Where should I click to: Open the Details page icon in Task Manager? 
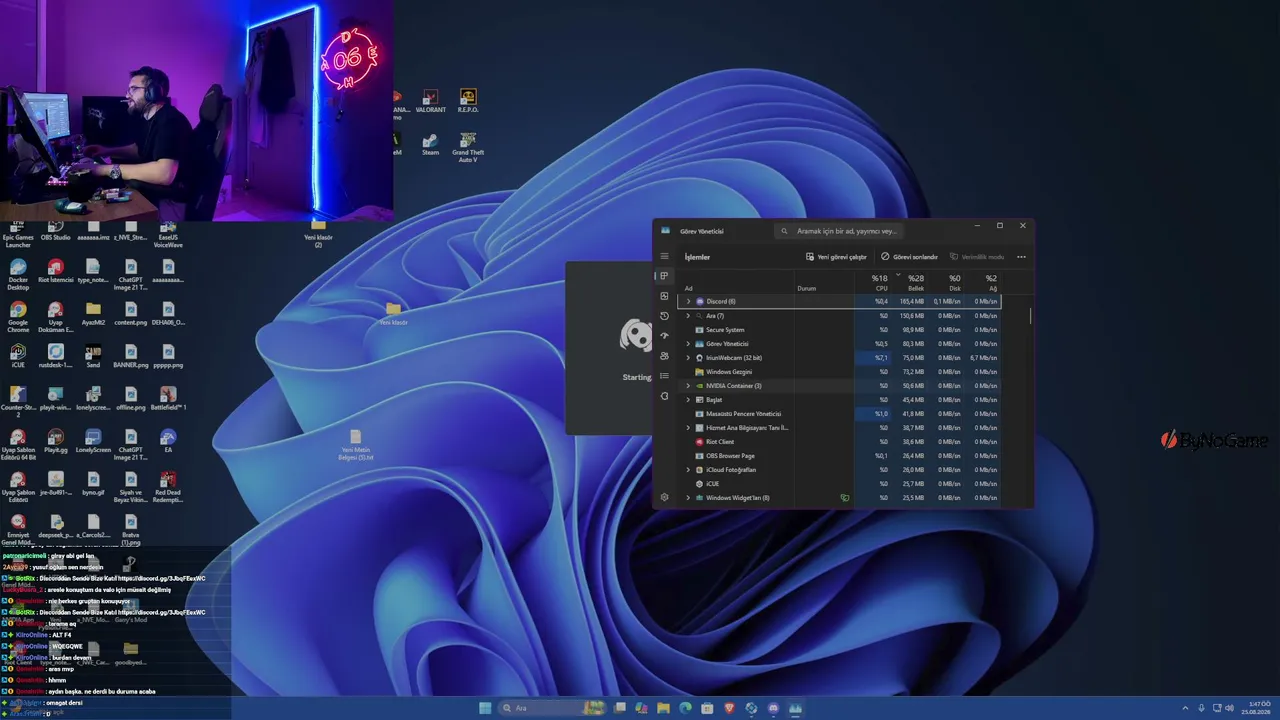pos(664,376)
